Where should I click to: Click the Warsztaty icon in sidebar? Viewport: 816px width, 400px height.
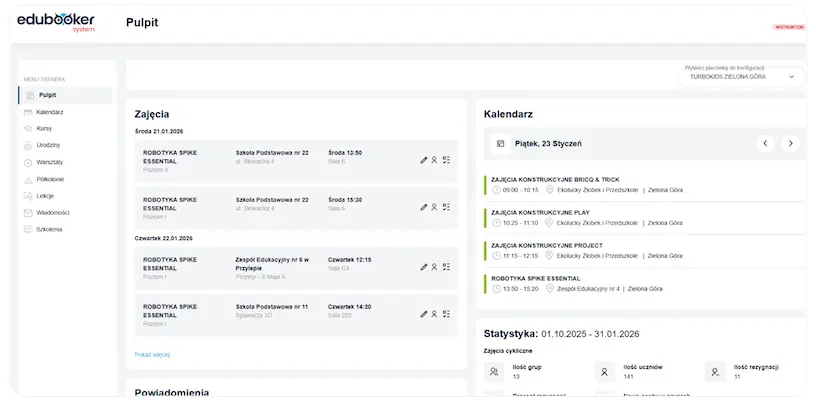coord(28,163)
